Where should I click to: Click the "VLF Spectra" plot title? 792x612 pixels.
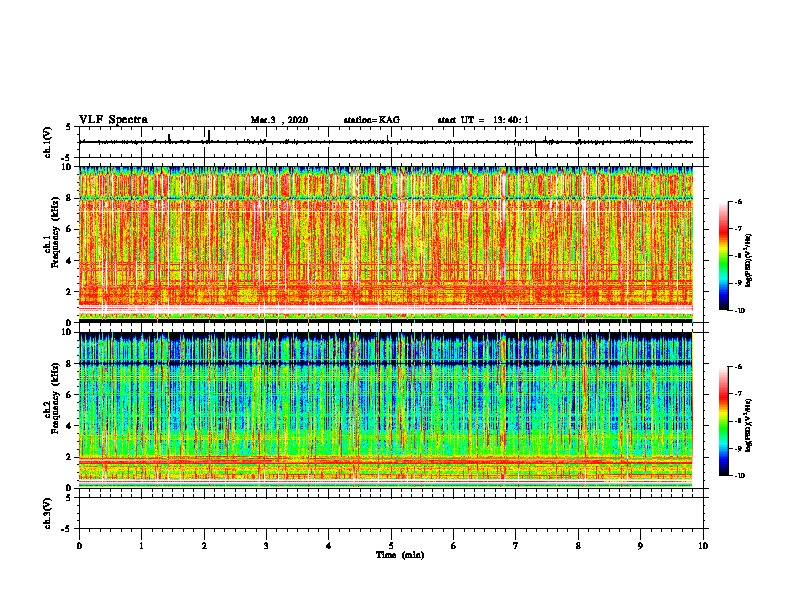[113, 119]
